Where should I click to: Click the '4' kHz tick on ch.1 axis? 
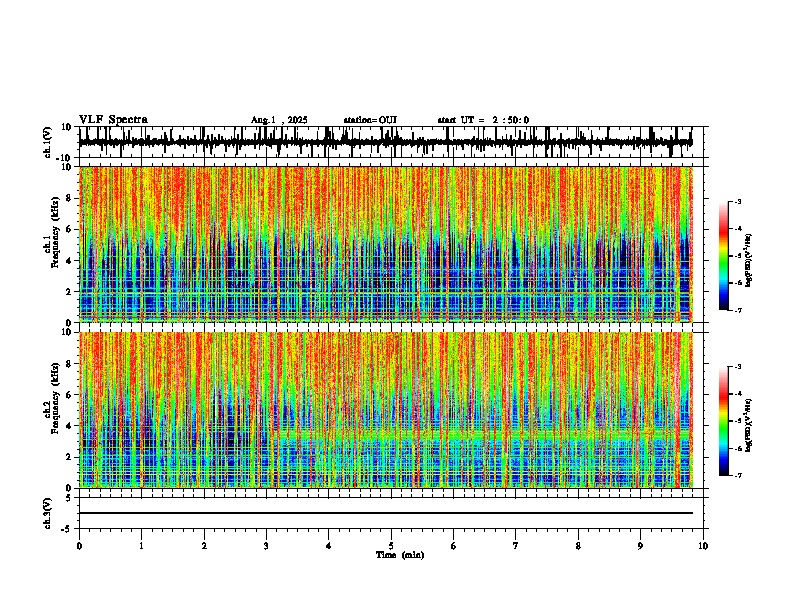[x=70, y=261]
